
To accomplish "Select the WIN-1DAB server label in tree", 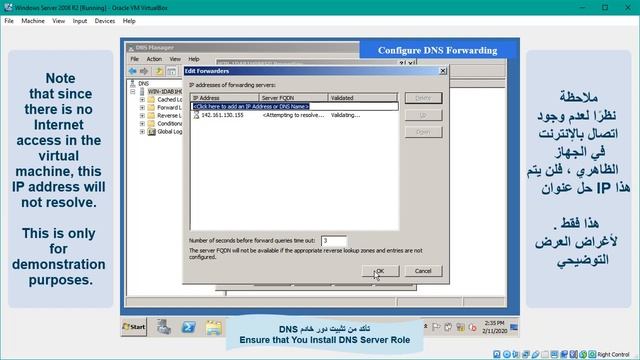I will point(164,91).
